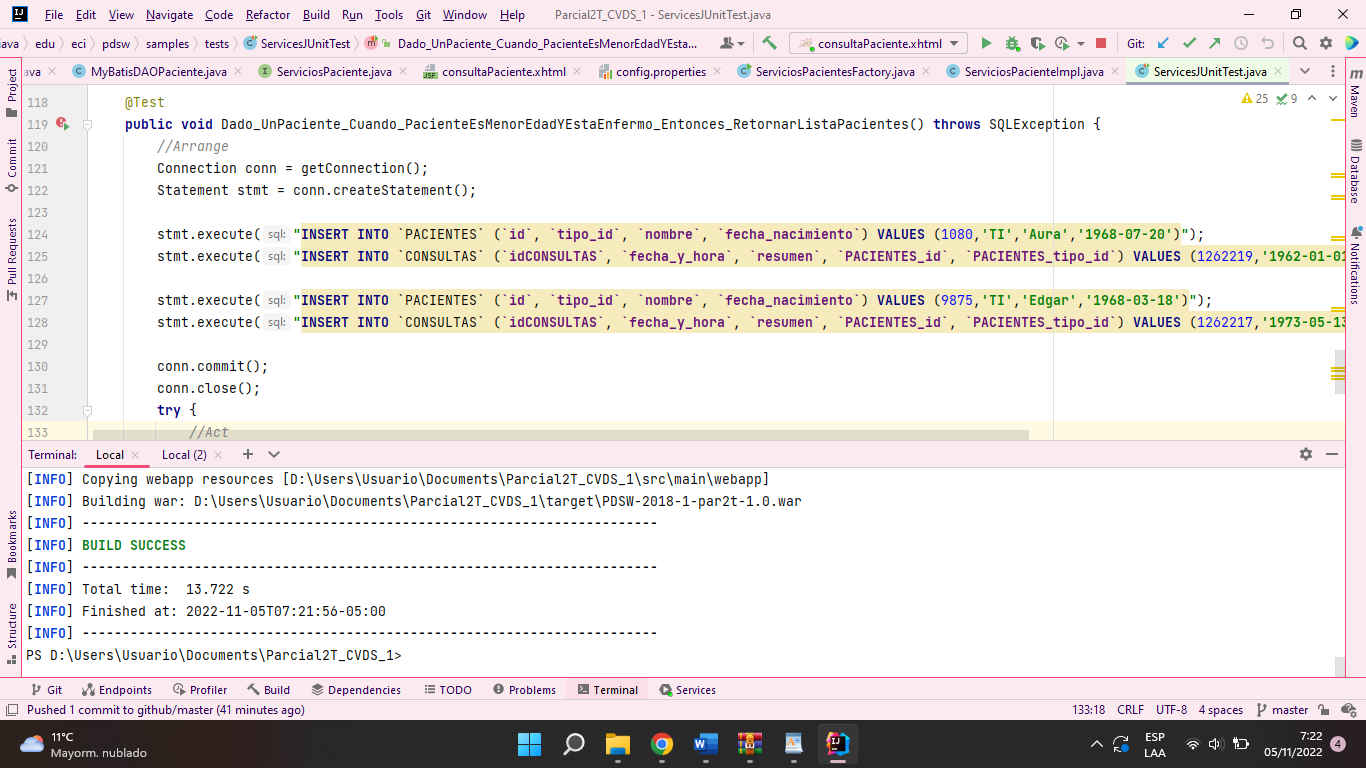Git push green arrow icon
Screen dimensions: 1366x768
coord(1214,43)
